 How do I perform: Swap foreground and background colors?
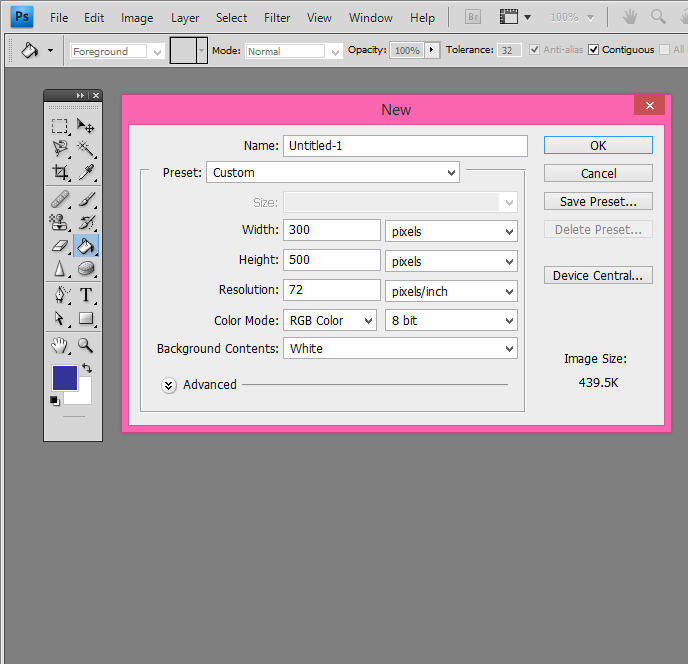tap(87, 368)
